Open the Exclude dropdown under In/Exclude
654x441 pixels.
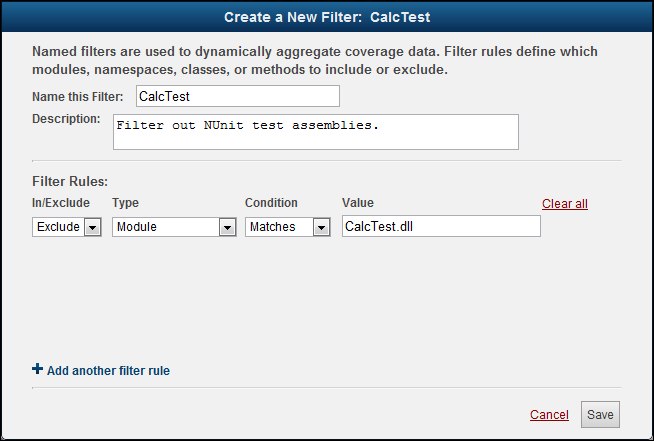coord(67,227)
